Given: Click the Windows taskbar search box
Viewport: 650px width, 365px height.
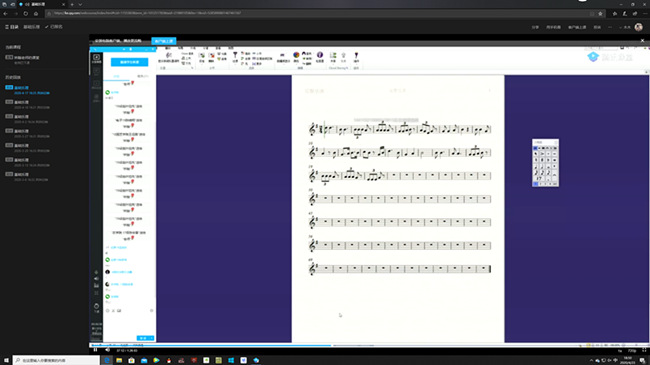Looking at the screenshot, I should [x=56, y=360].
